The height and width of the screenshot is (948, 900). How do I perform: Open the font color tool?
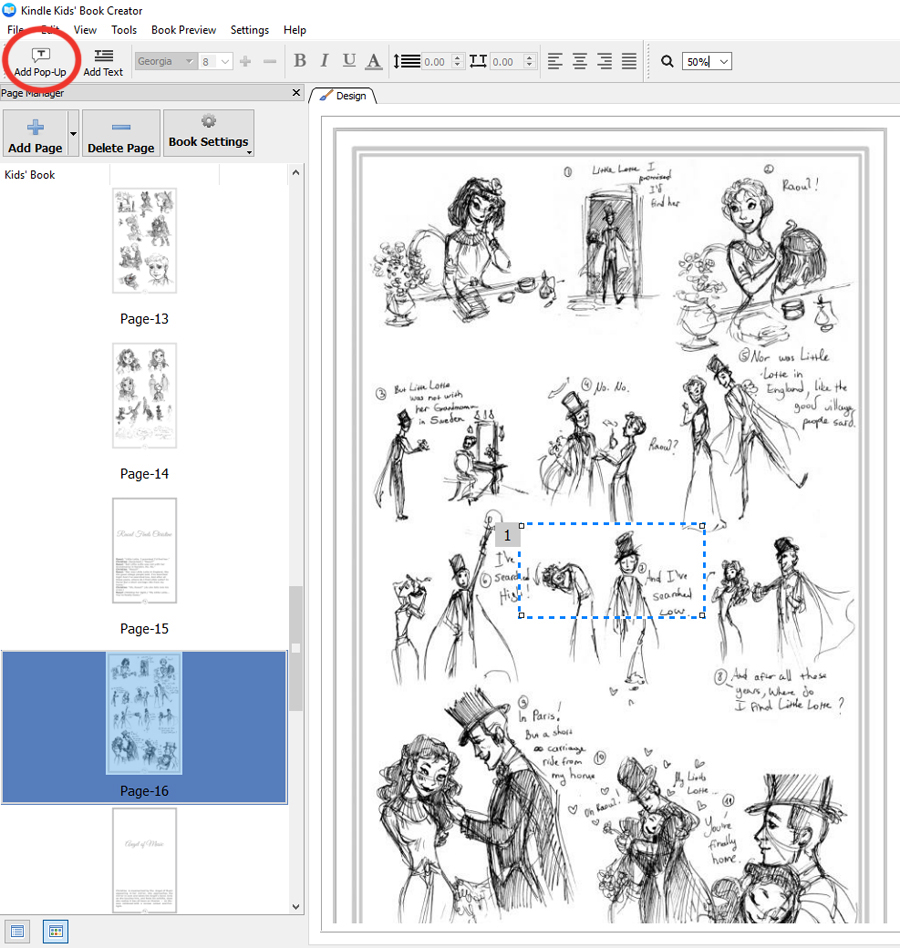point(374,60)
